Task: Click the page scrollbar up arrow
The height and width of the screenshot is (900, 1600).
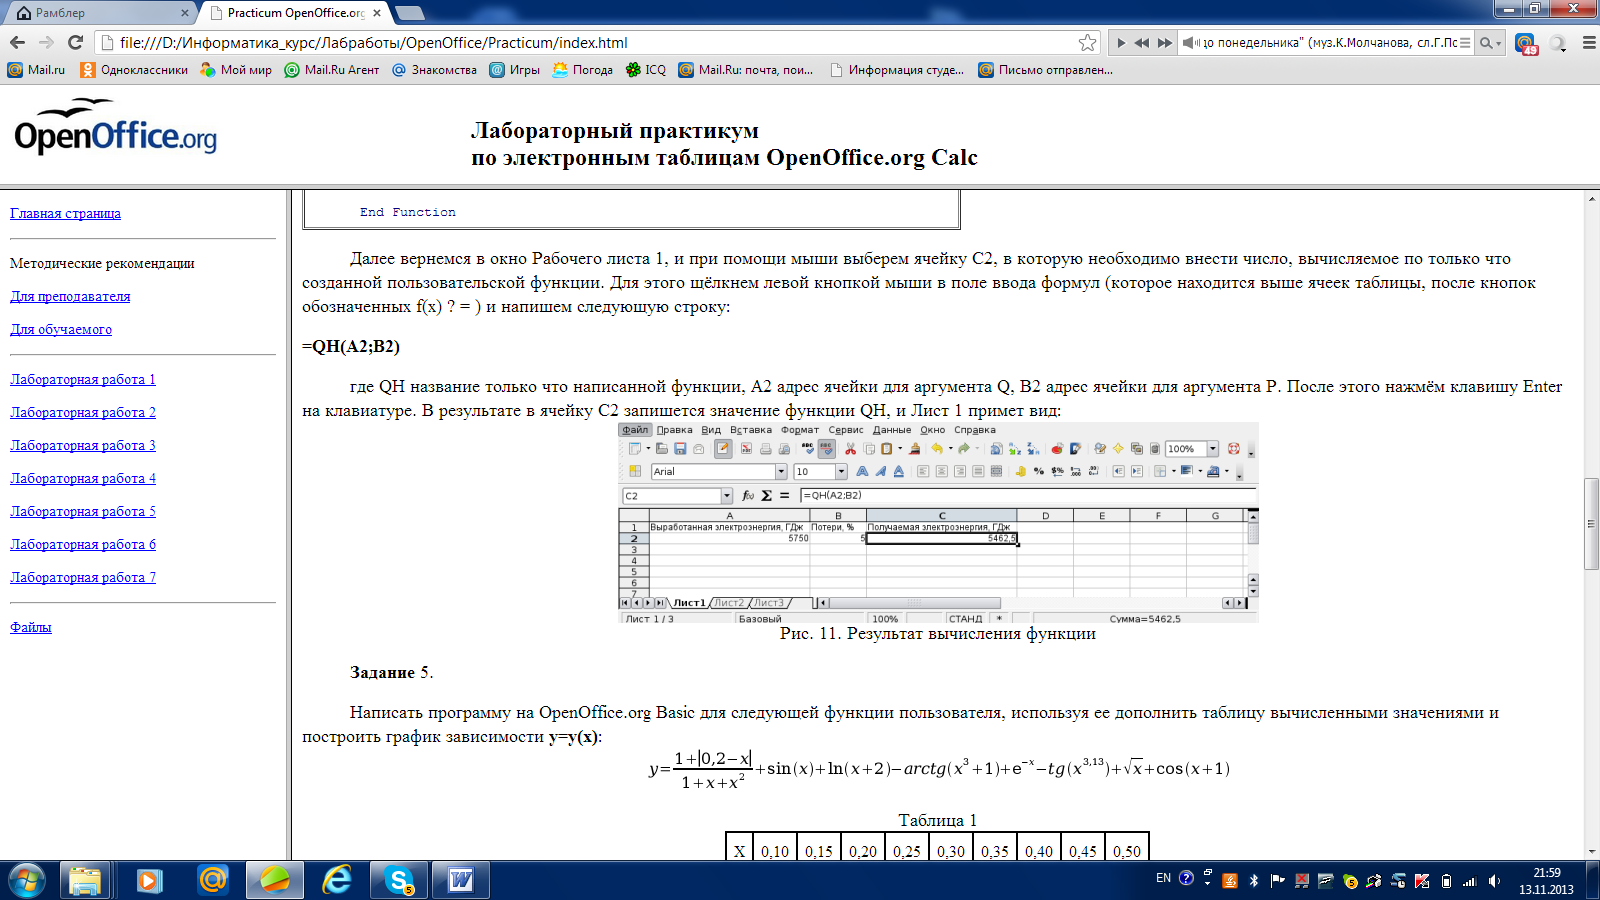Action: [1591, 198]
